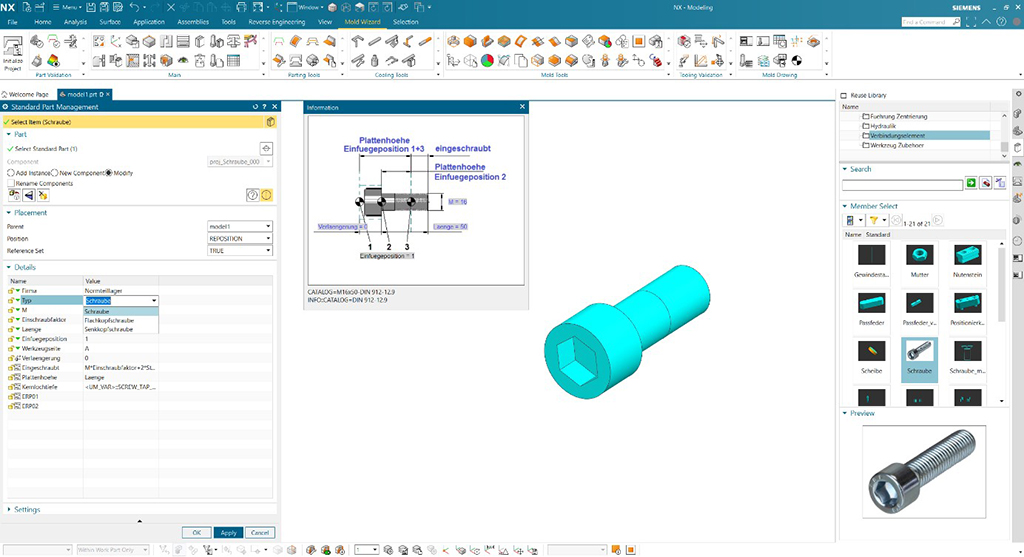Click the spreadsheet table icon in the Main group

[233, 61]
